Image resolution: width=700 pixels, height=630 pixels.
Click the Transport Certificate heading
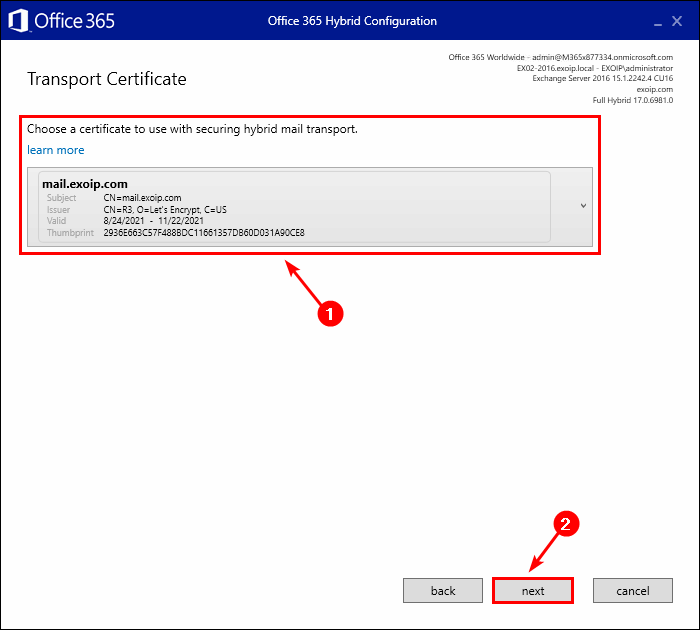coord(107,79)
